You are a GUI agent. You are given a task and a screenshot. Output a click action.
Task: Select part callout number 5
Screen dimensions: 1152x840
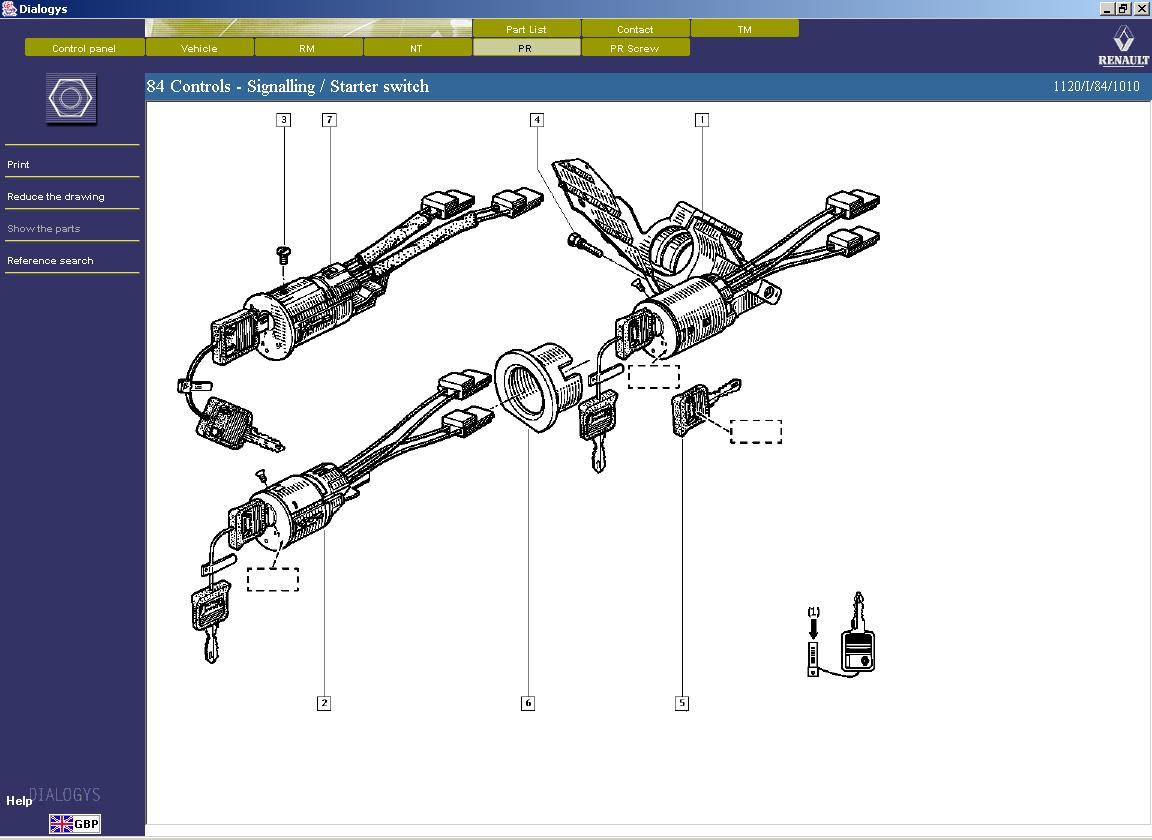click(x=682, y=703)
